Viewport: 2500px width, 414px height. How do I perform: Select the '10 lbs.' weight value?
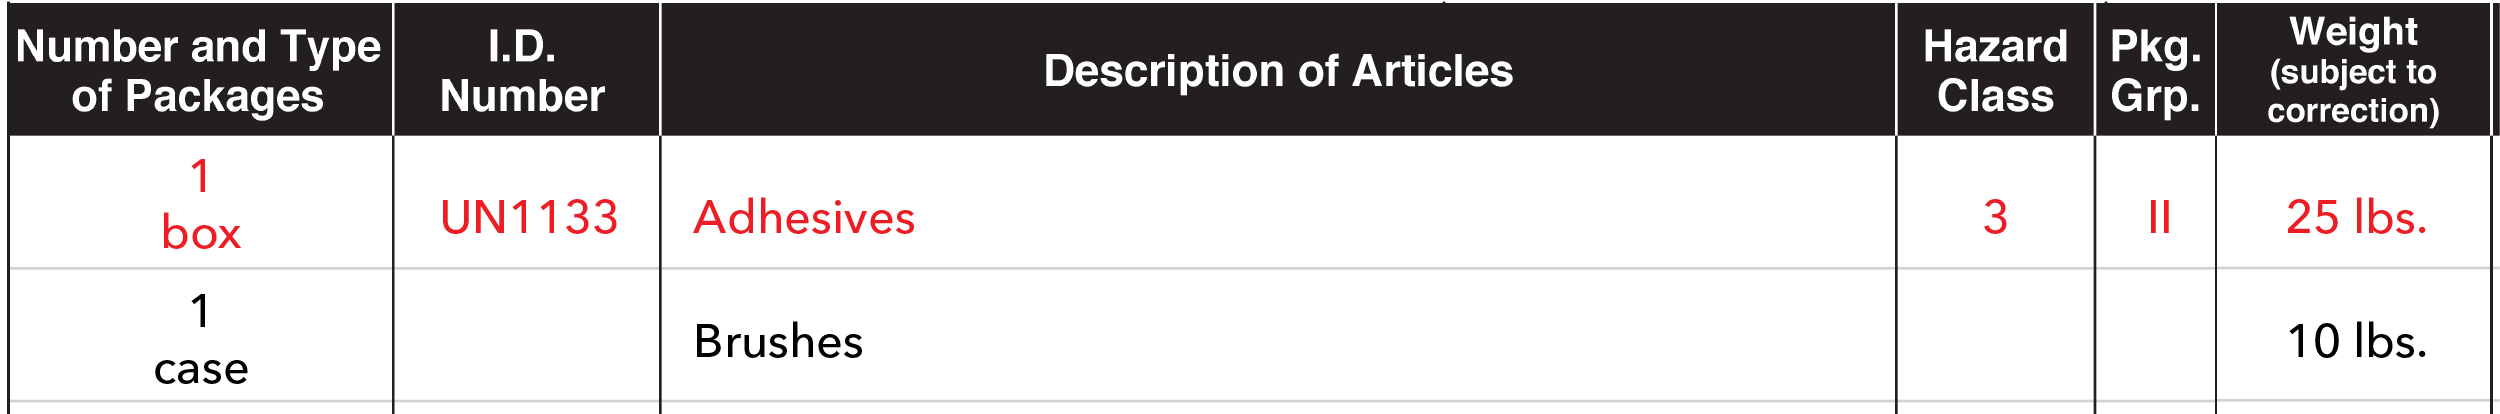(2356, 342)
